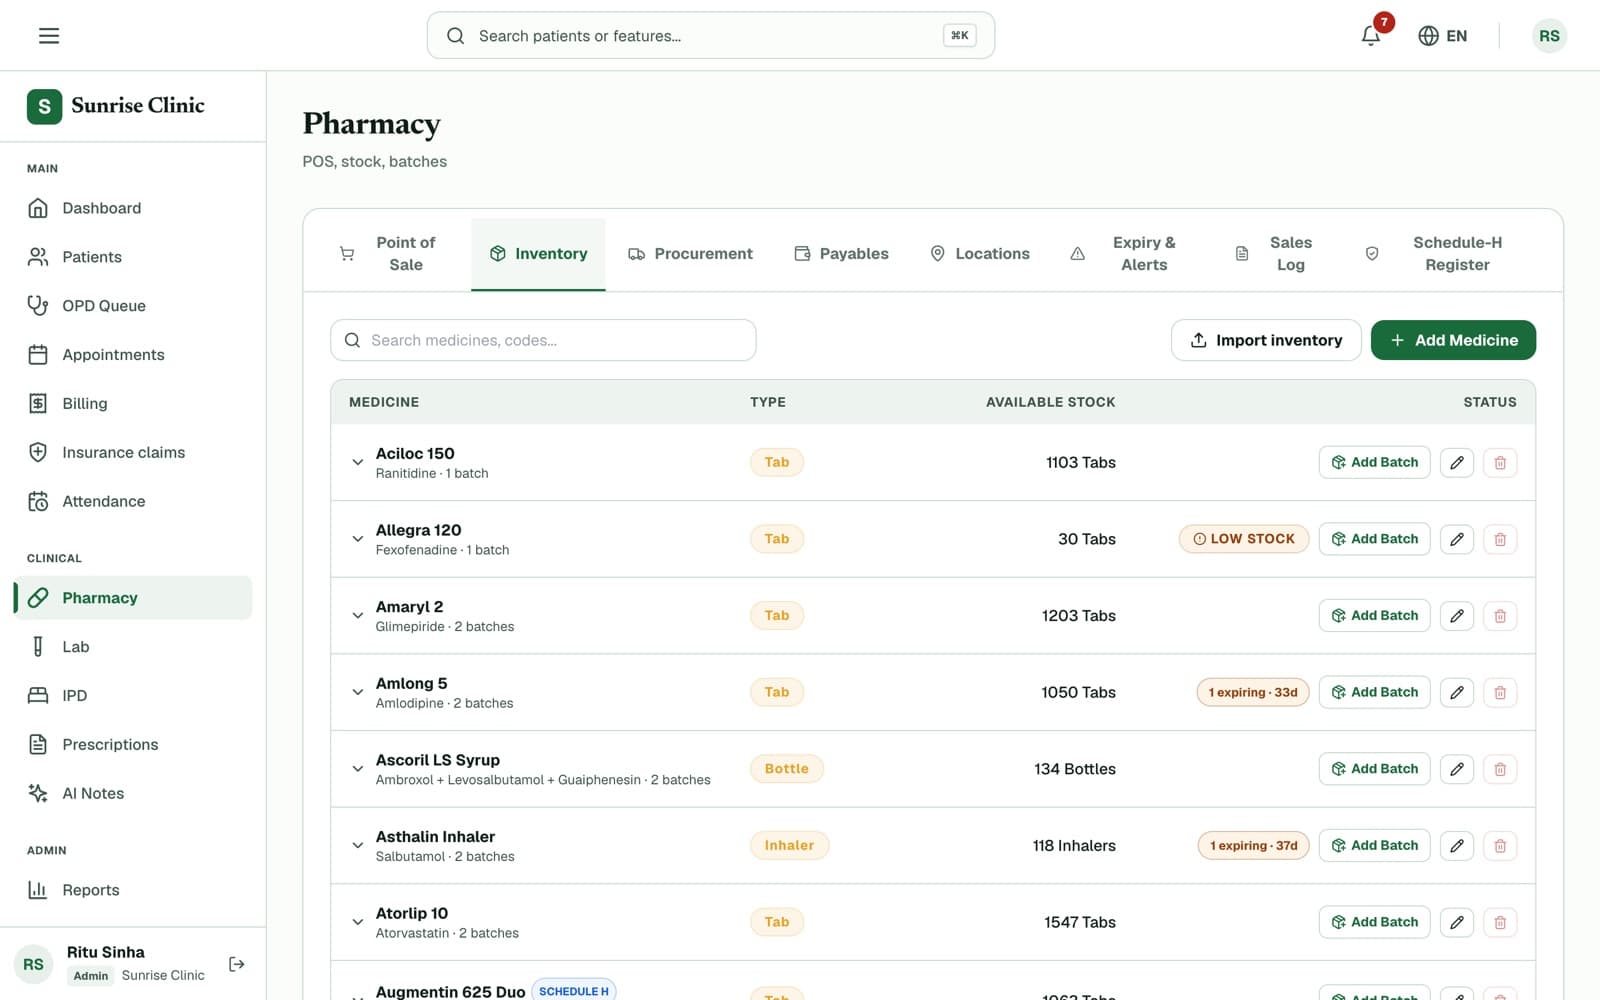Delete Atorlip 10 using trash icon
1600x1000 pixels.
[x=1500, y=922]
